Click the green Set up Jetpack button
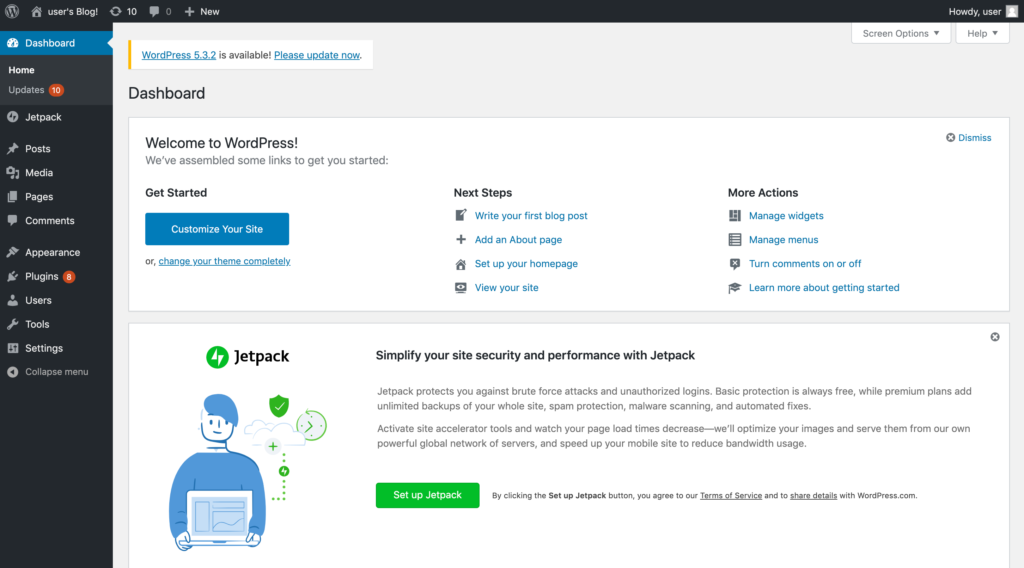Viewport: 1024px width, 568px height. tap(427, 495)
